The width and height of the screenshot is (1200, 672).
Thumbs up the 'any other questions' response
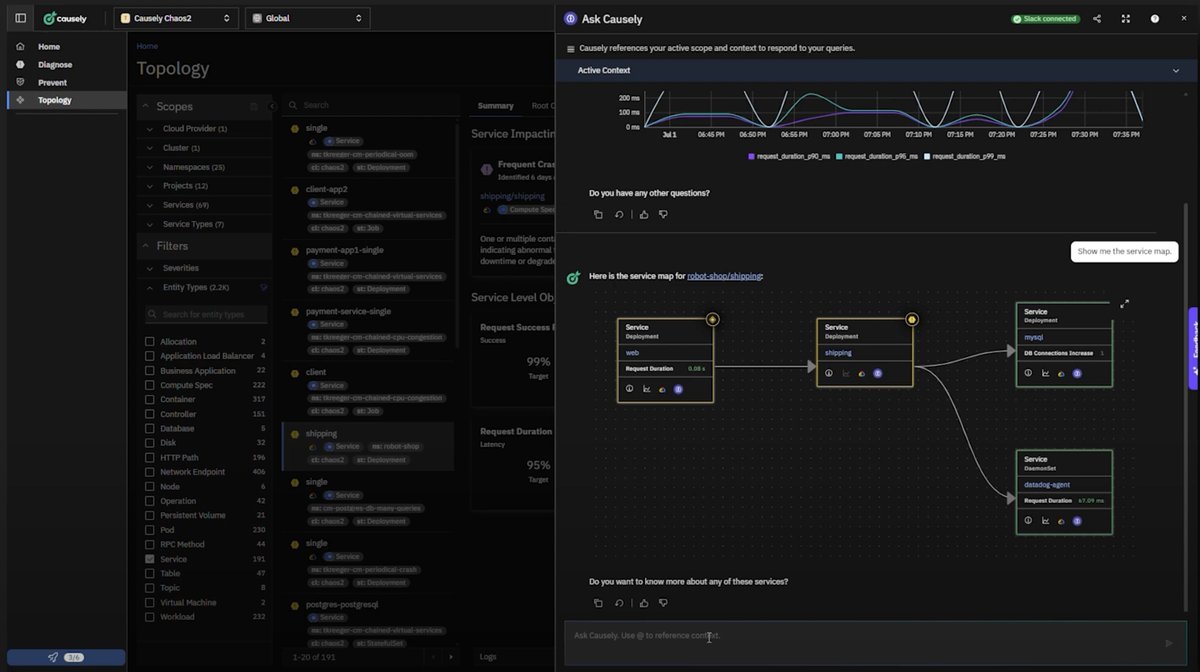(x=643, y=214)
